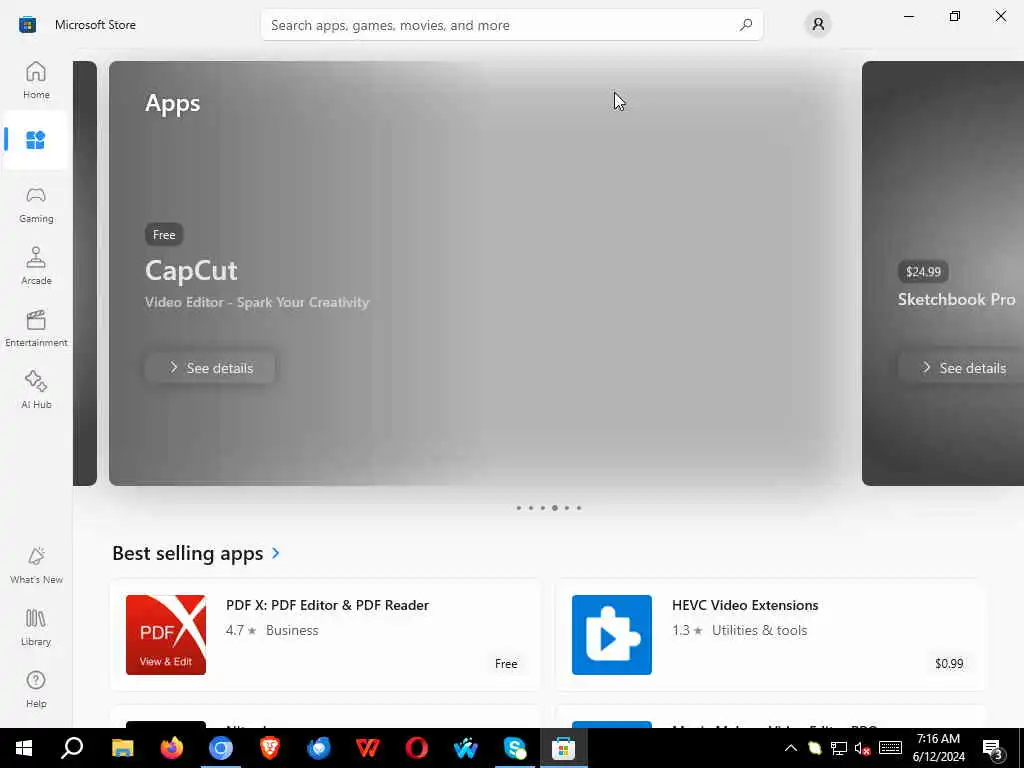Expand Best selling apps with chevron arrow
This screenshot has width=1024, height=768.
coord(276,553)
